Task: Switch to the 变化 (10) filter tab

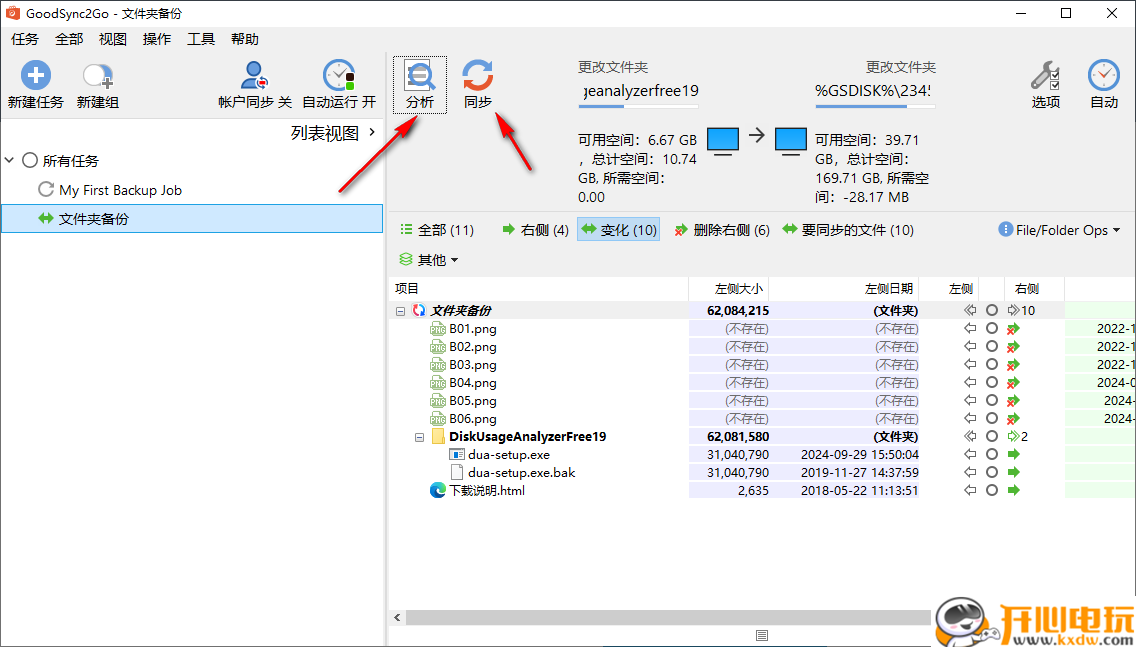Action: (x=618, y=229)
